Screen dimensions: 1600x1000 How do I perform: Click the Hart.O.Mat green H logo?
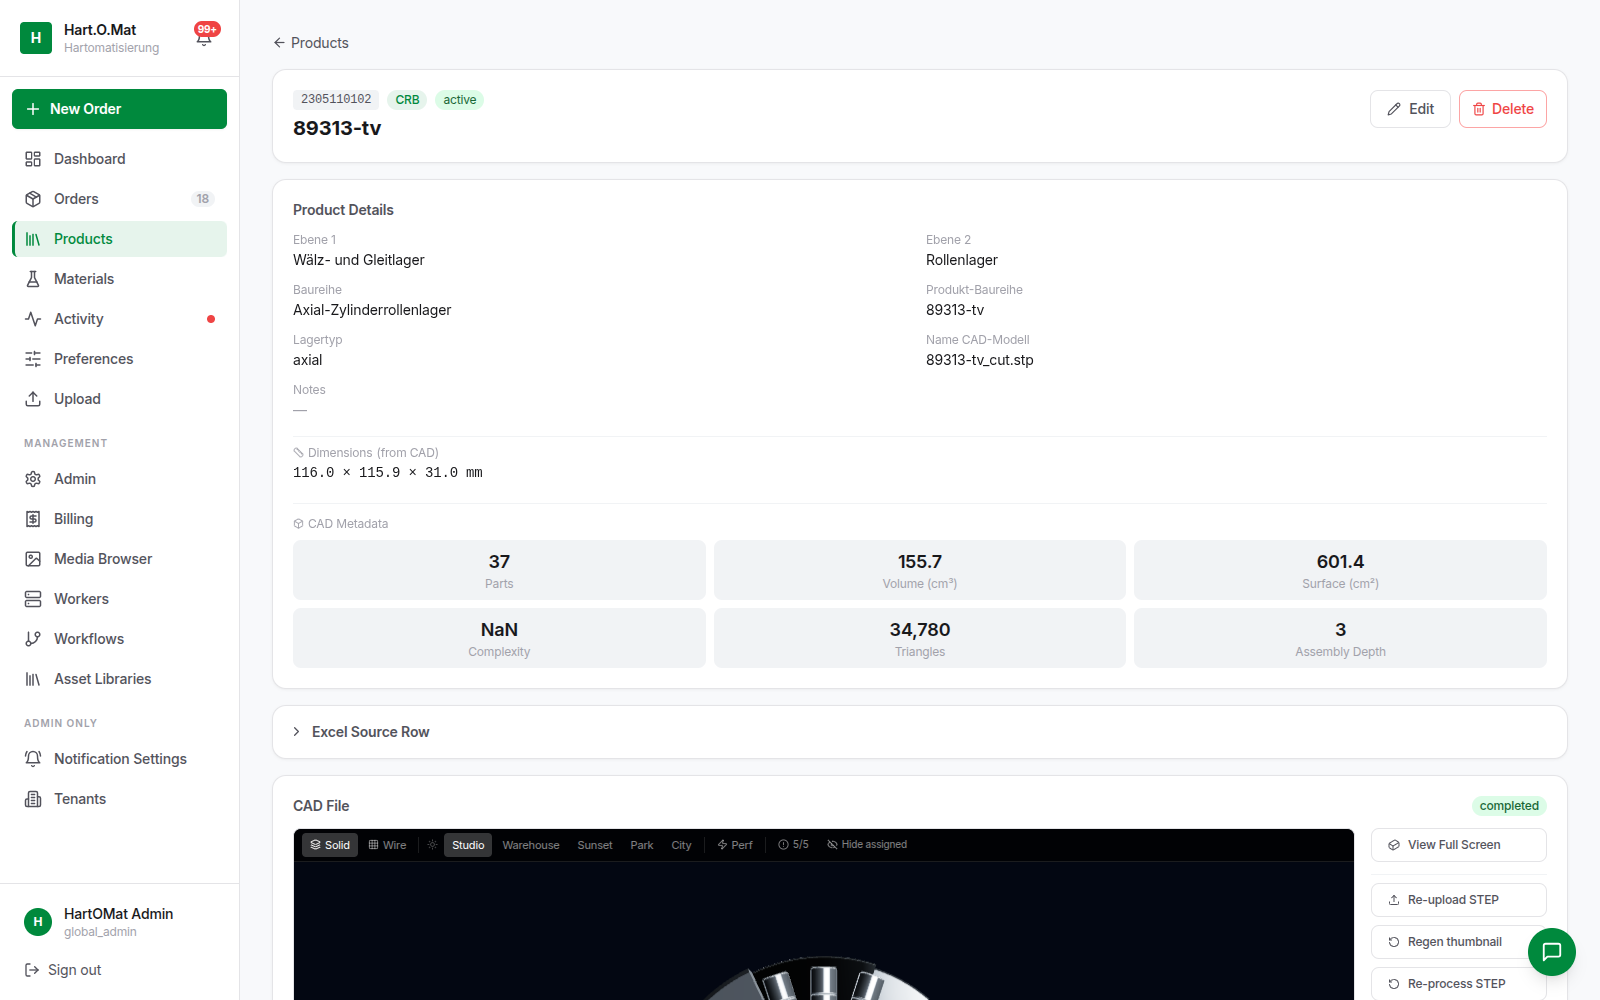[x=36, y=38]
